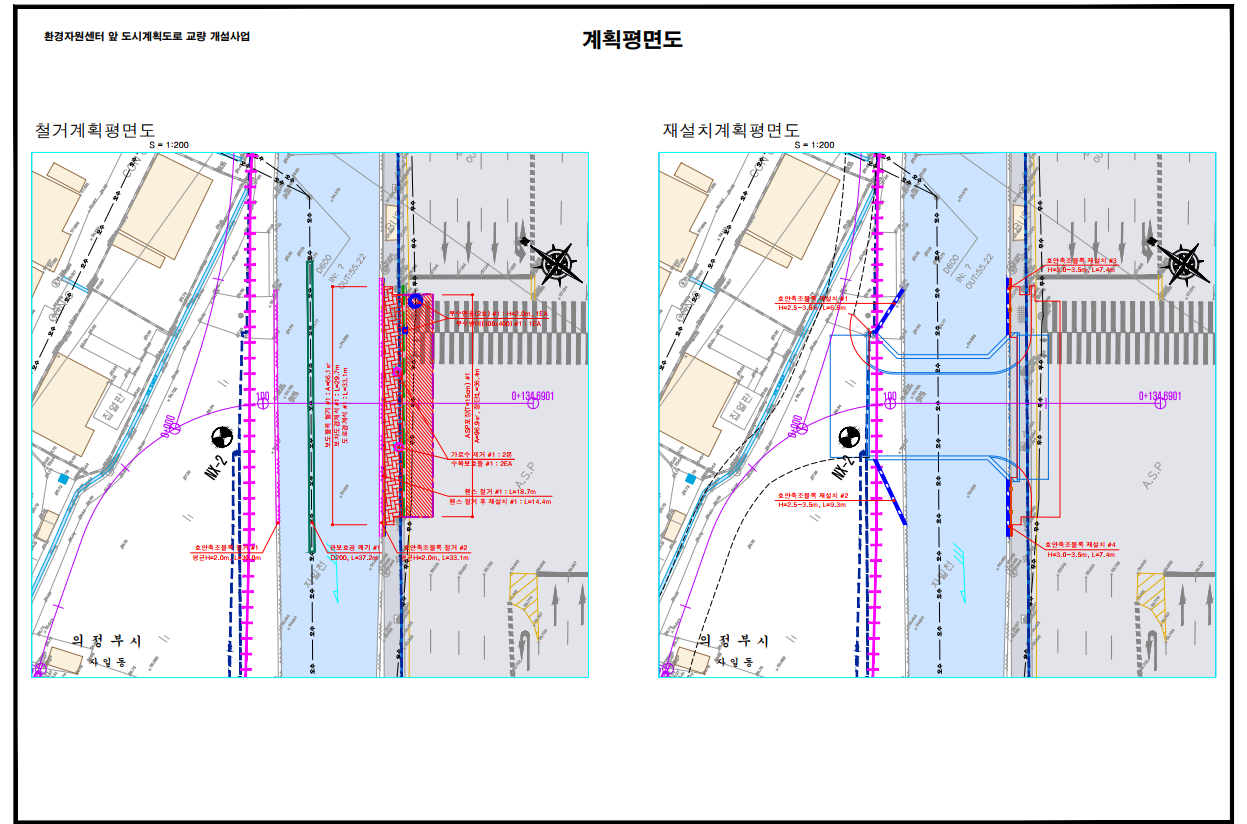Screen dimensions: 1247x824
Task: Click the 철거계획평면도 heading
Action: tap(95, 131)
